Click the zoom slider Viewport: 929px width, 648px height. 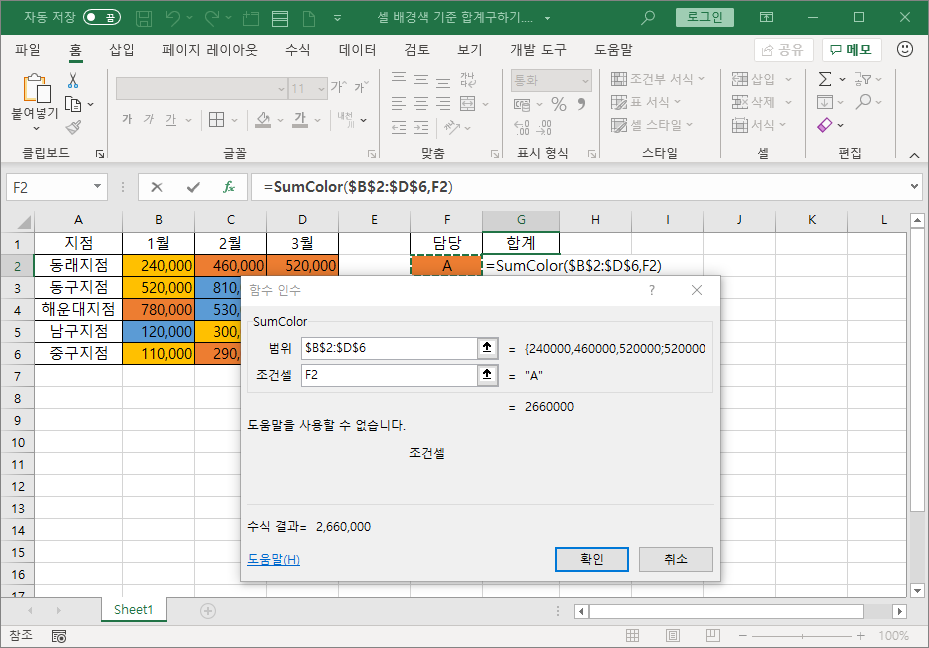click(802, 636)
